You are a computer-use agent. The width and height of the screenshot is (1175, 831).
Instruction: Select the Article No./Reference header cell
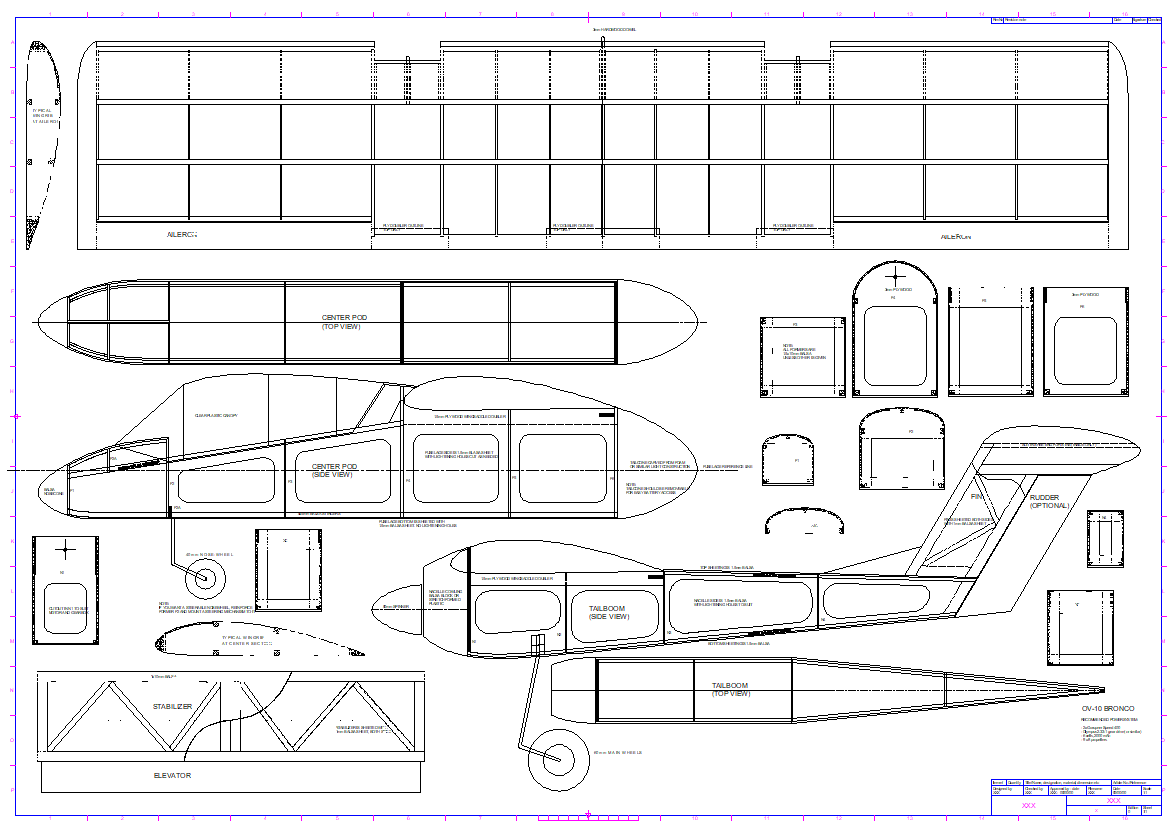click(x=1136, y=782)
